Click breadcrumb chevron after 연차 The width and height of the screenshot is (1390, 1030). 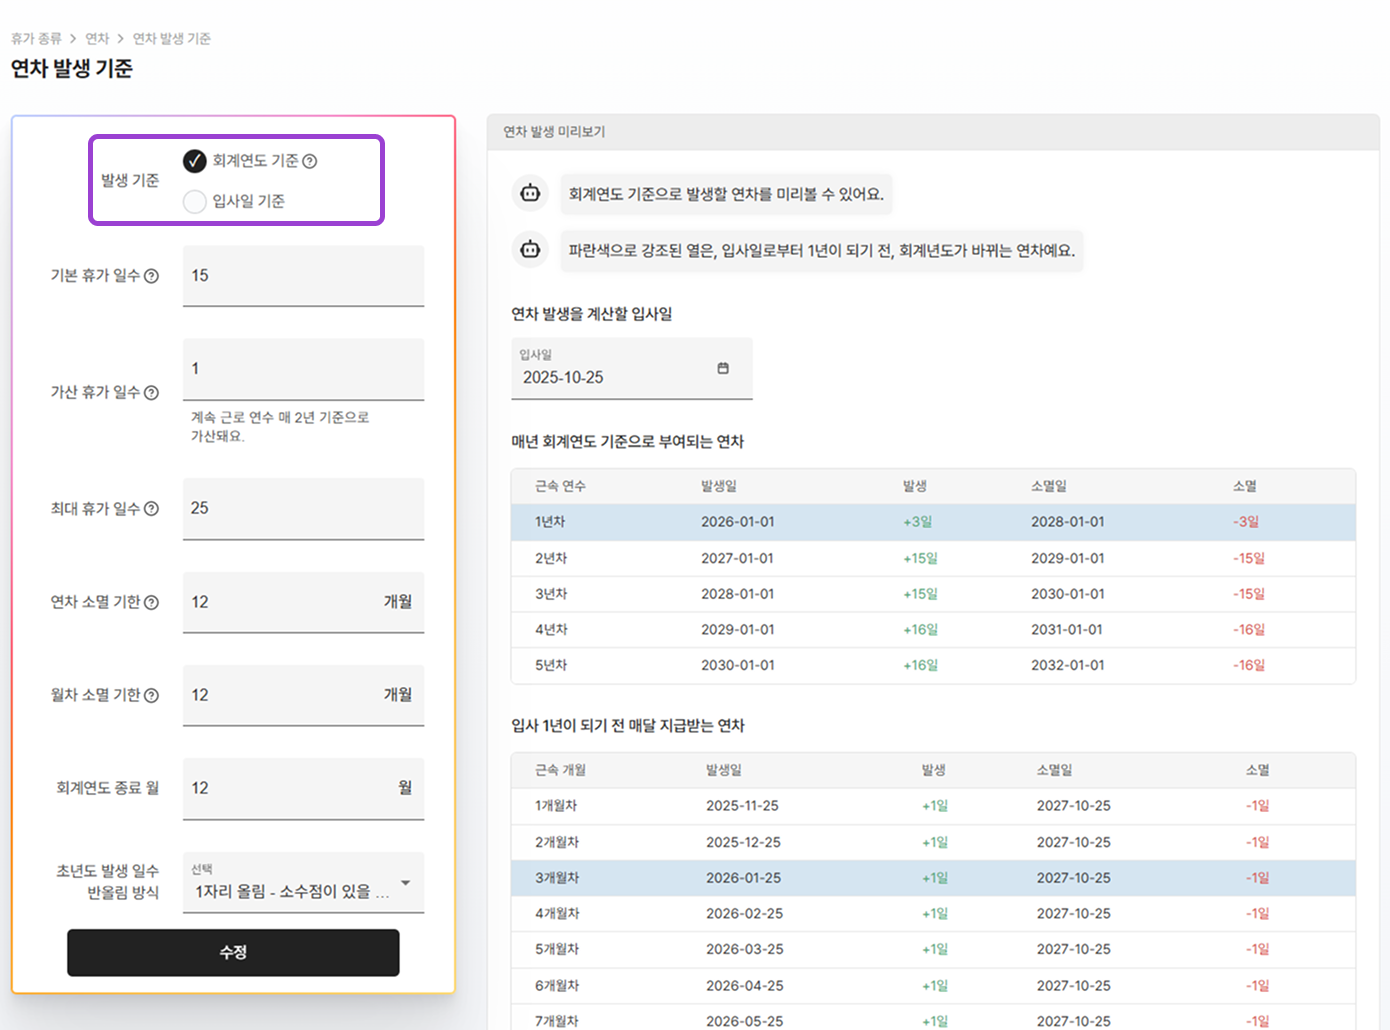tap(121, 39)
